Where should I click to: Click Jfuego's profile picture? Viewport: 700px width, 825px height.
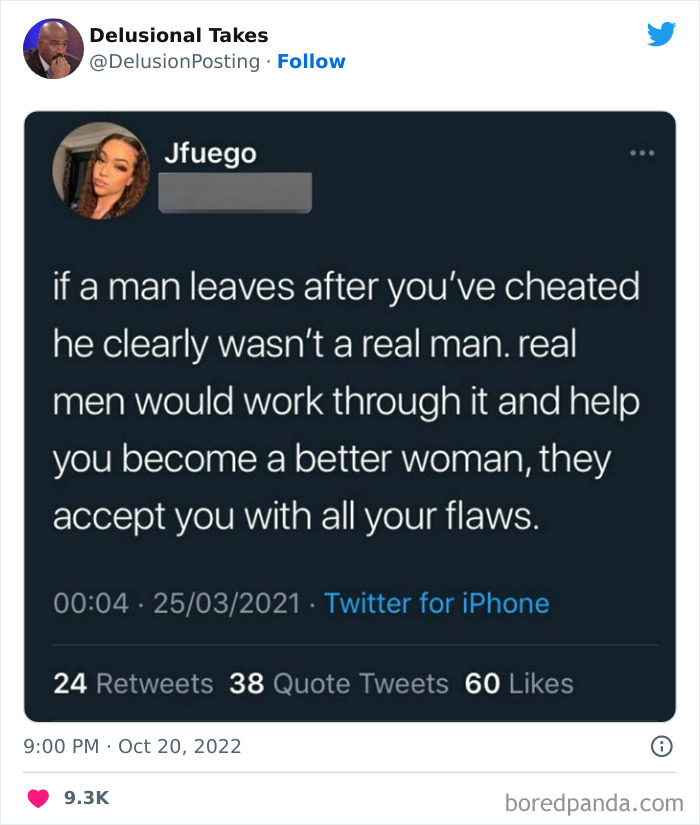101,170
